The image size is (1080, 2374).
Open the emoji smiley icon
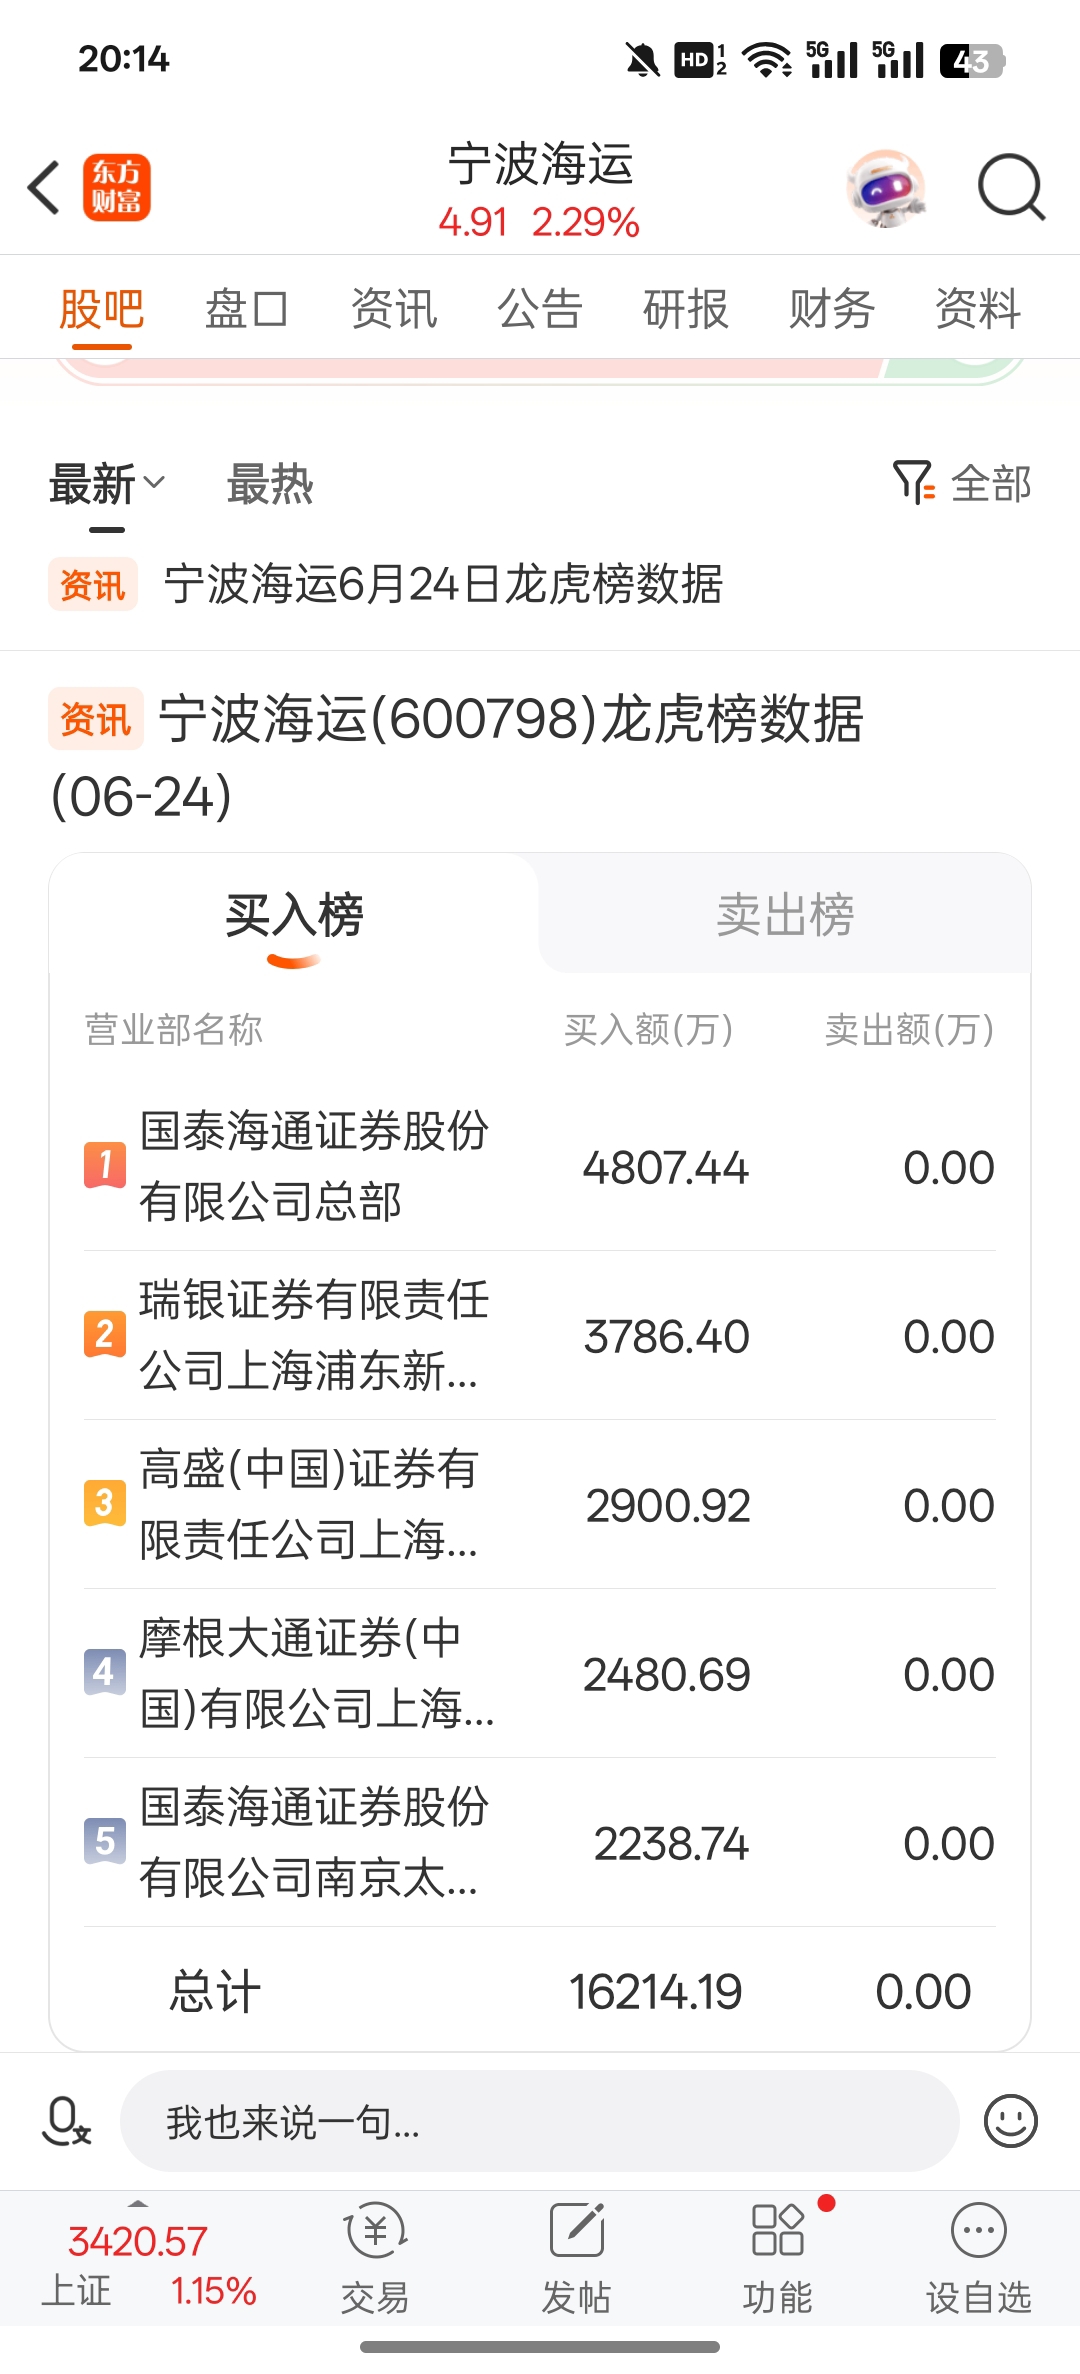click(x=1010, y=2121)
